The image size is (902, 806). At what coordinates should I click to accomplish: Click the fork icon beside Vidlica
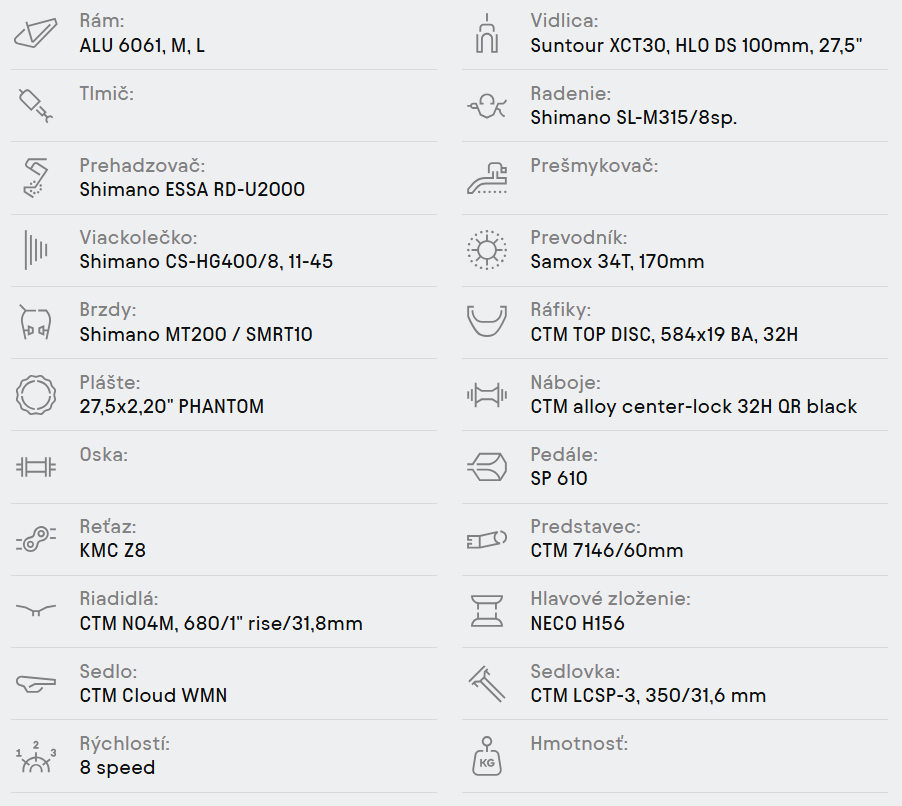[x=487, y=34]
